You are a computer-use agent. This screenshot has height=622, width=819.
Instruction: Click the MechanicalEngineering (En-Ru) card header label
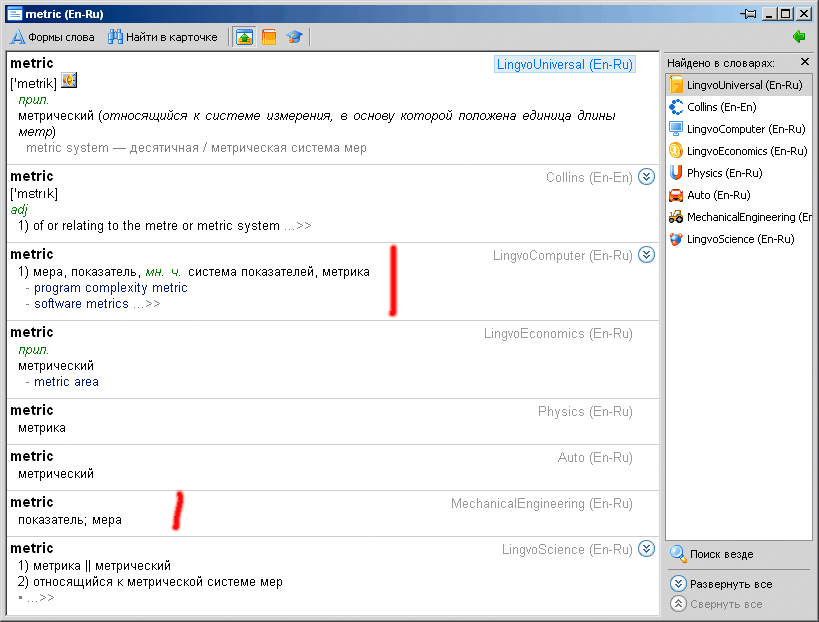pos(542,503)
